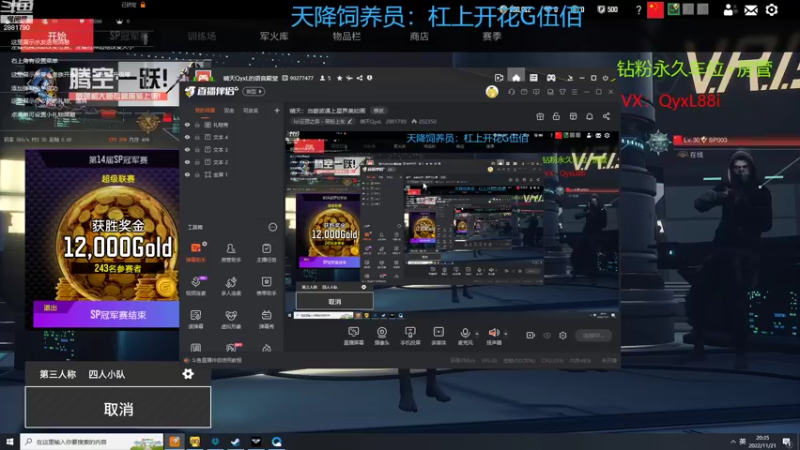Click the large 取消 cancel button
800x450 pixels.
click(118, 407)
